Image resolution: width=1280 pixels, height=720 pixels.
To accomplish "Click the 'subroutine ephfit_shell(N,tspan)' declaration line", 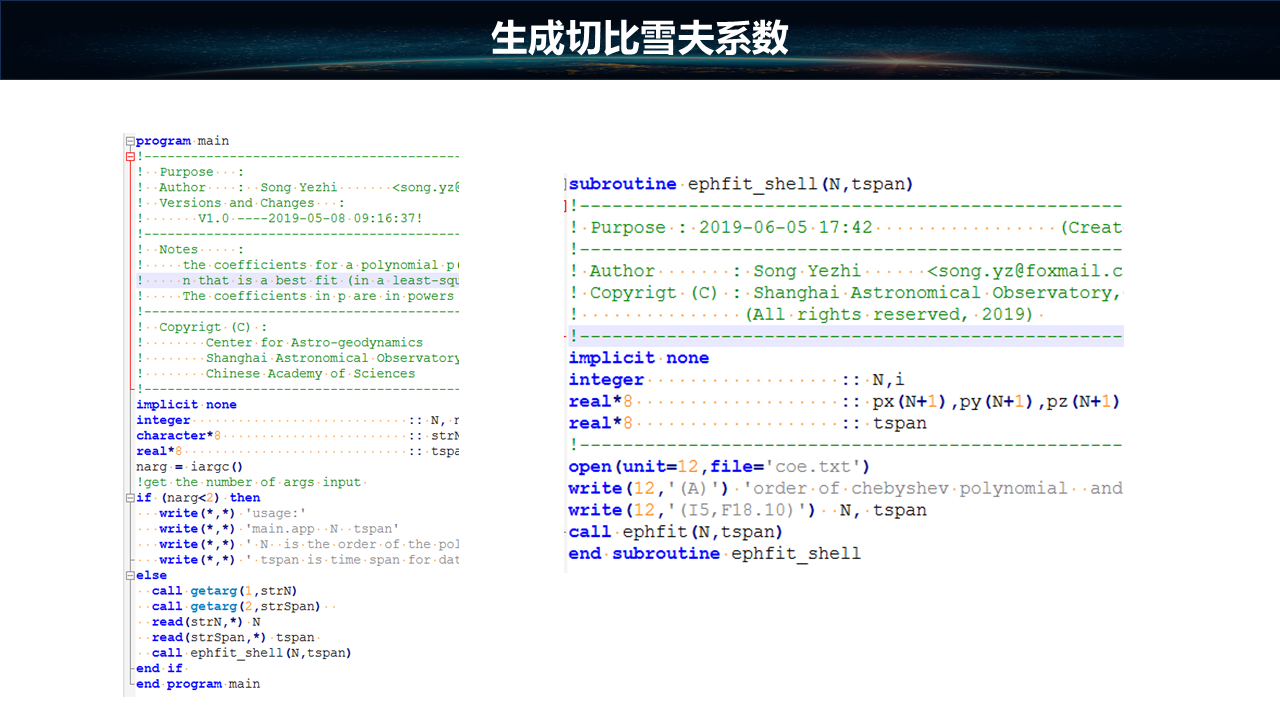I will tap(740, 184).
